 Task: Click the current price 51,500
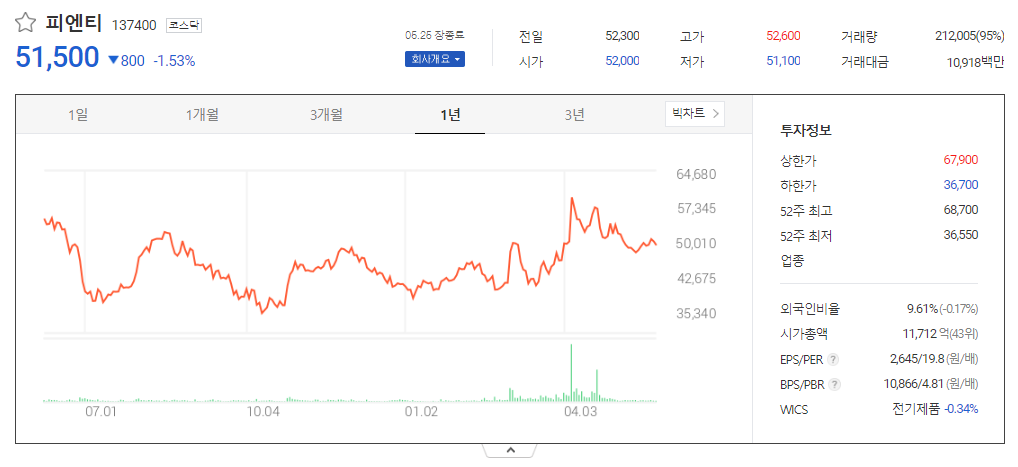(x=57, y=58)
